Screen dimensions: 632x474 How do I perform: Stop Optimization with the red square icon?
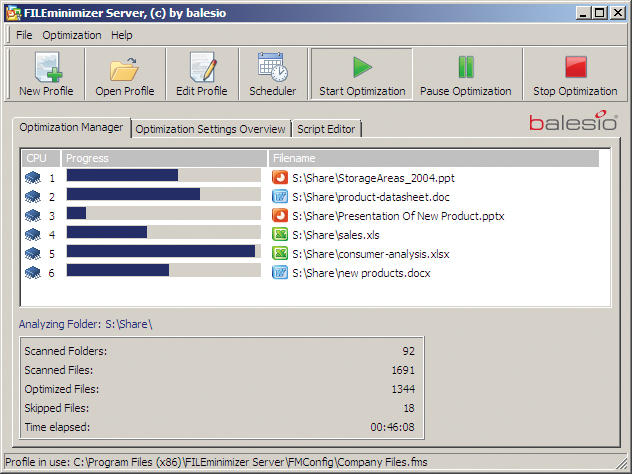(576, 67)
